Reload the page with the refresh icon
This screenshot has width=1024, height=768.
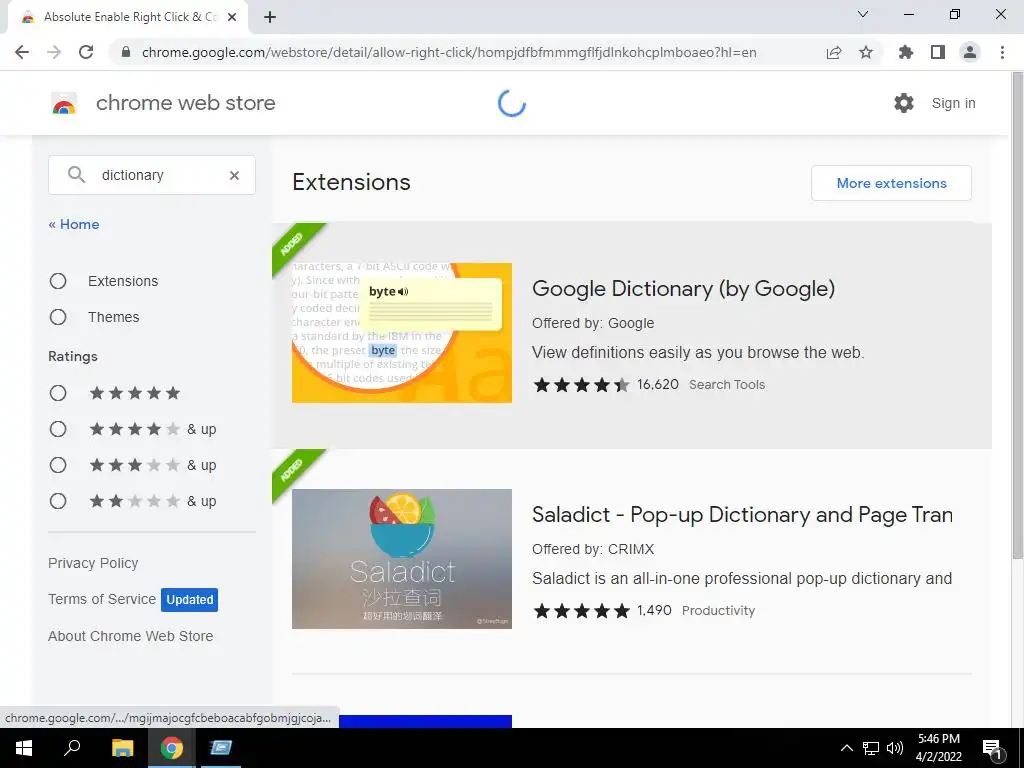86,52
